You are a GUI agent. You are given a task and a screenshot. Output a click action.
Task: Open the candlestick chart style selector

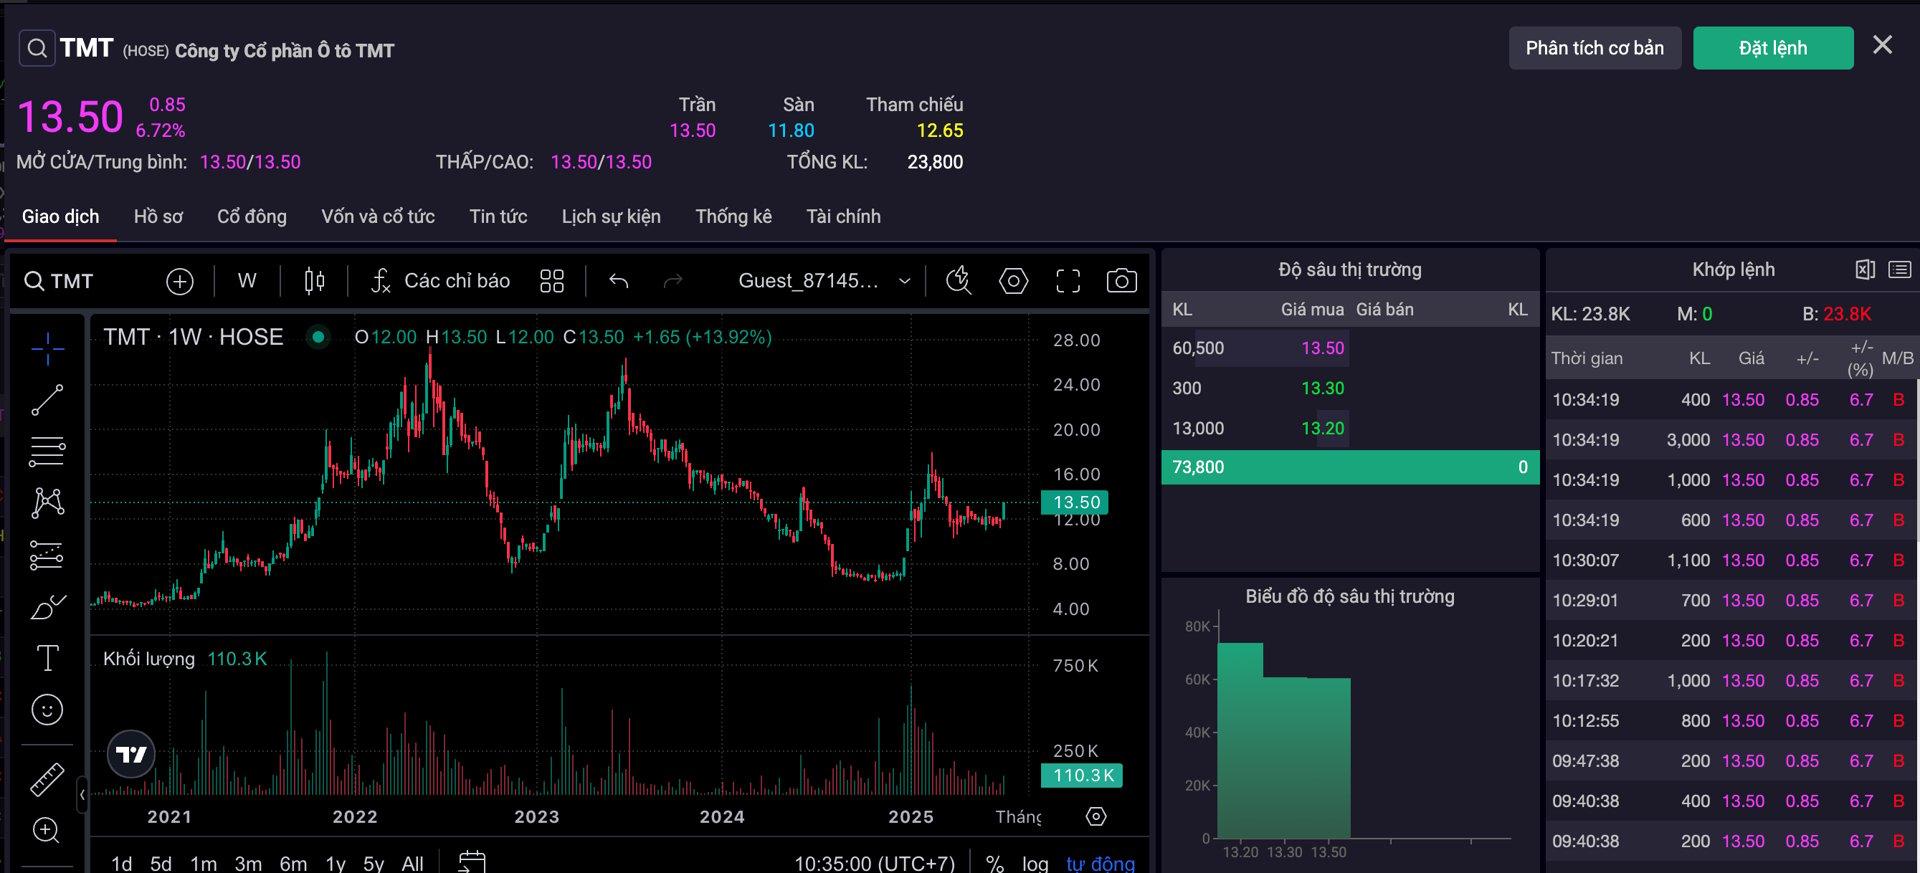click(x=314, y=281)
